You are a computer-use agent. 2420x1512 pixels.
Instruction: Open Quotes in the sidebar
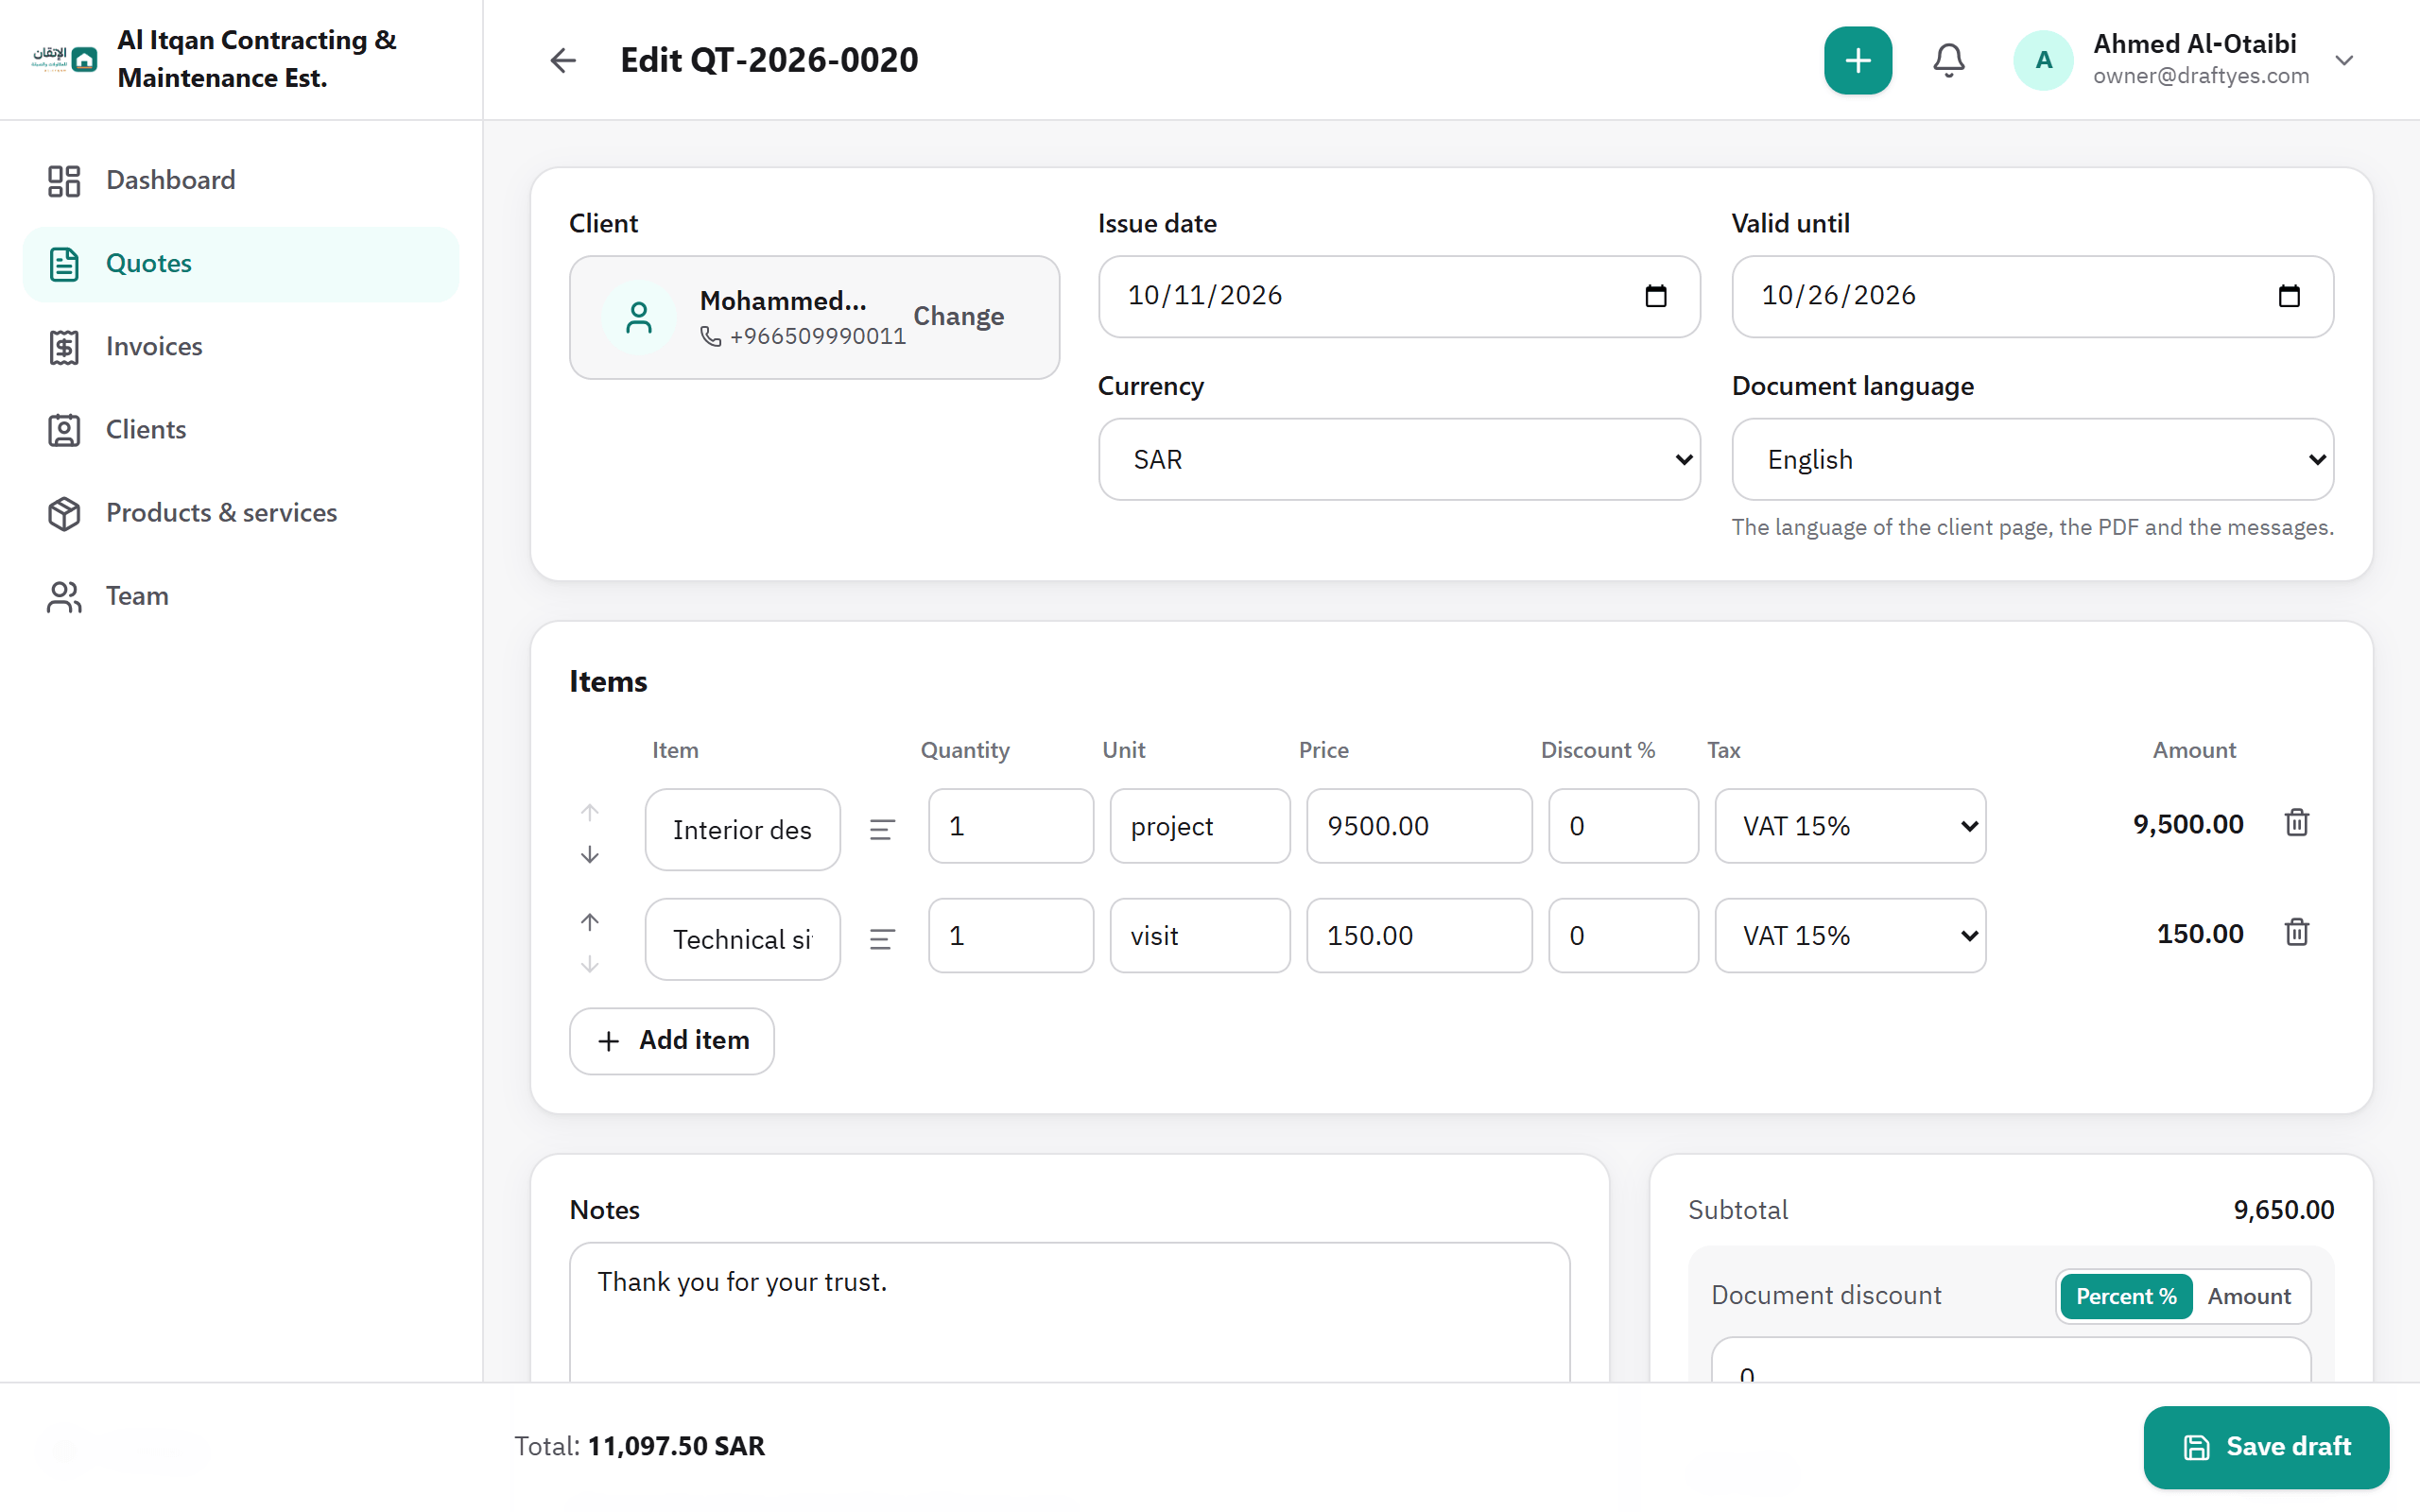click(240, 264)
